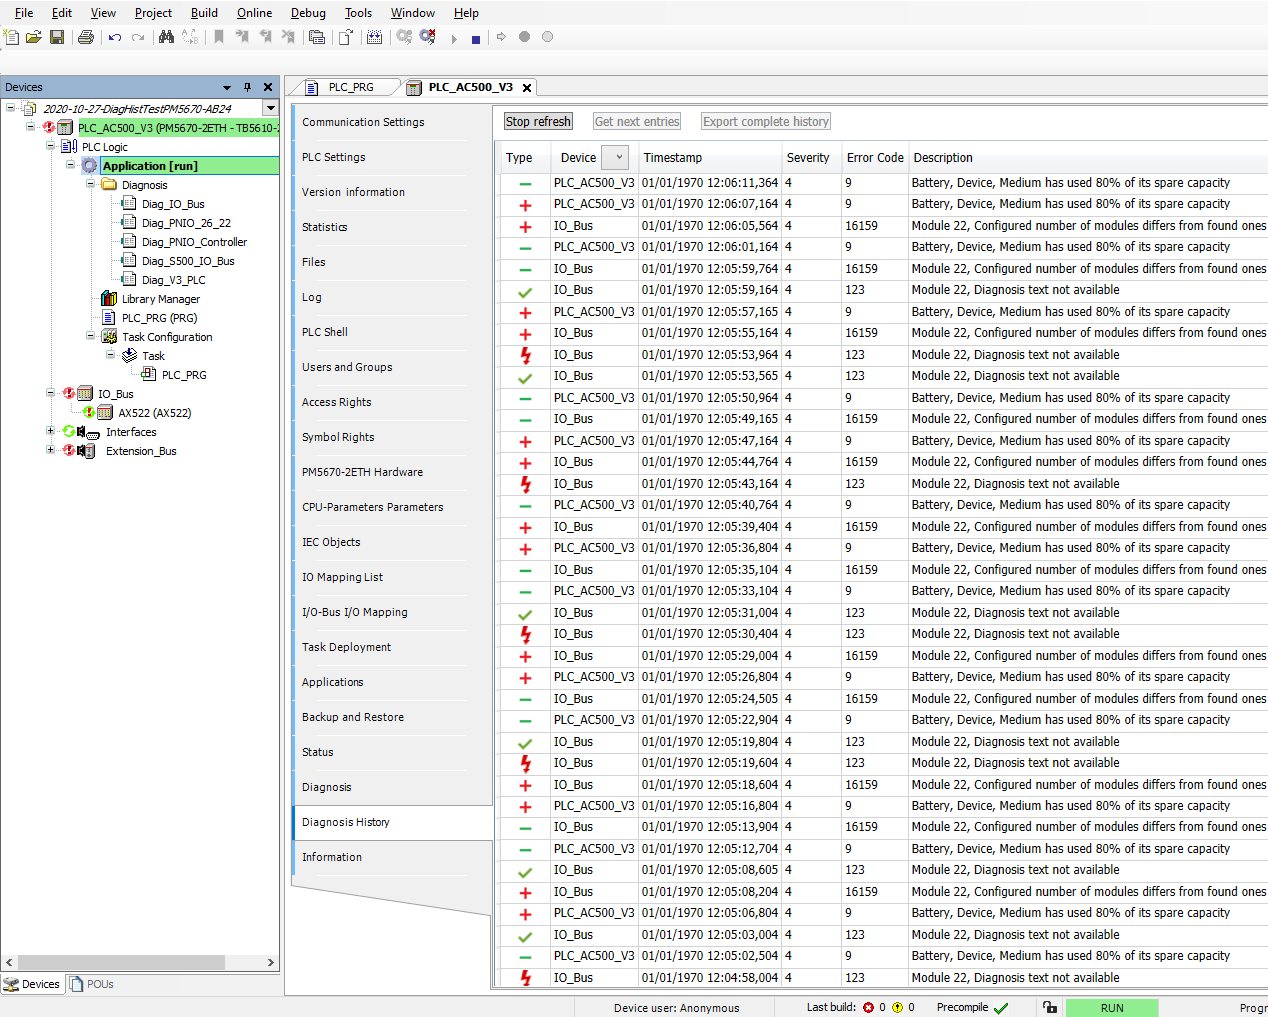1268x1017 pixels.
Task: Expand the Interfaces tree node
Action: [x=50, y=432]
